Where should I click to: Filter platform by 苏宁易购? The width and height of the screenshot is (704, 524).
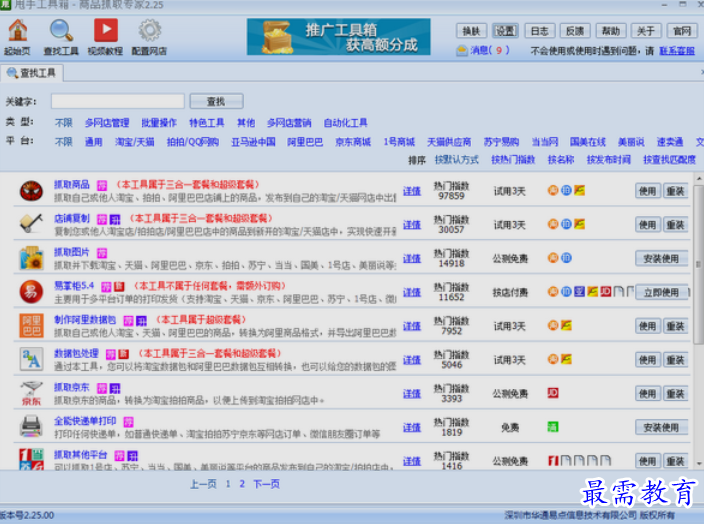pos(501,142)
